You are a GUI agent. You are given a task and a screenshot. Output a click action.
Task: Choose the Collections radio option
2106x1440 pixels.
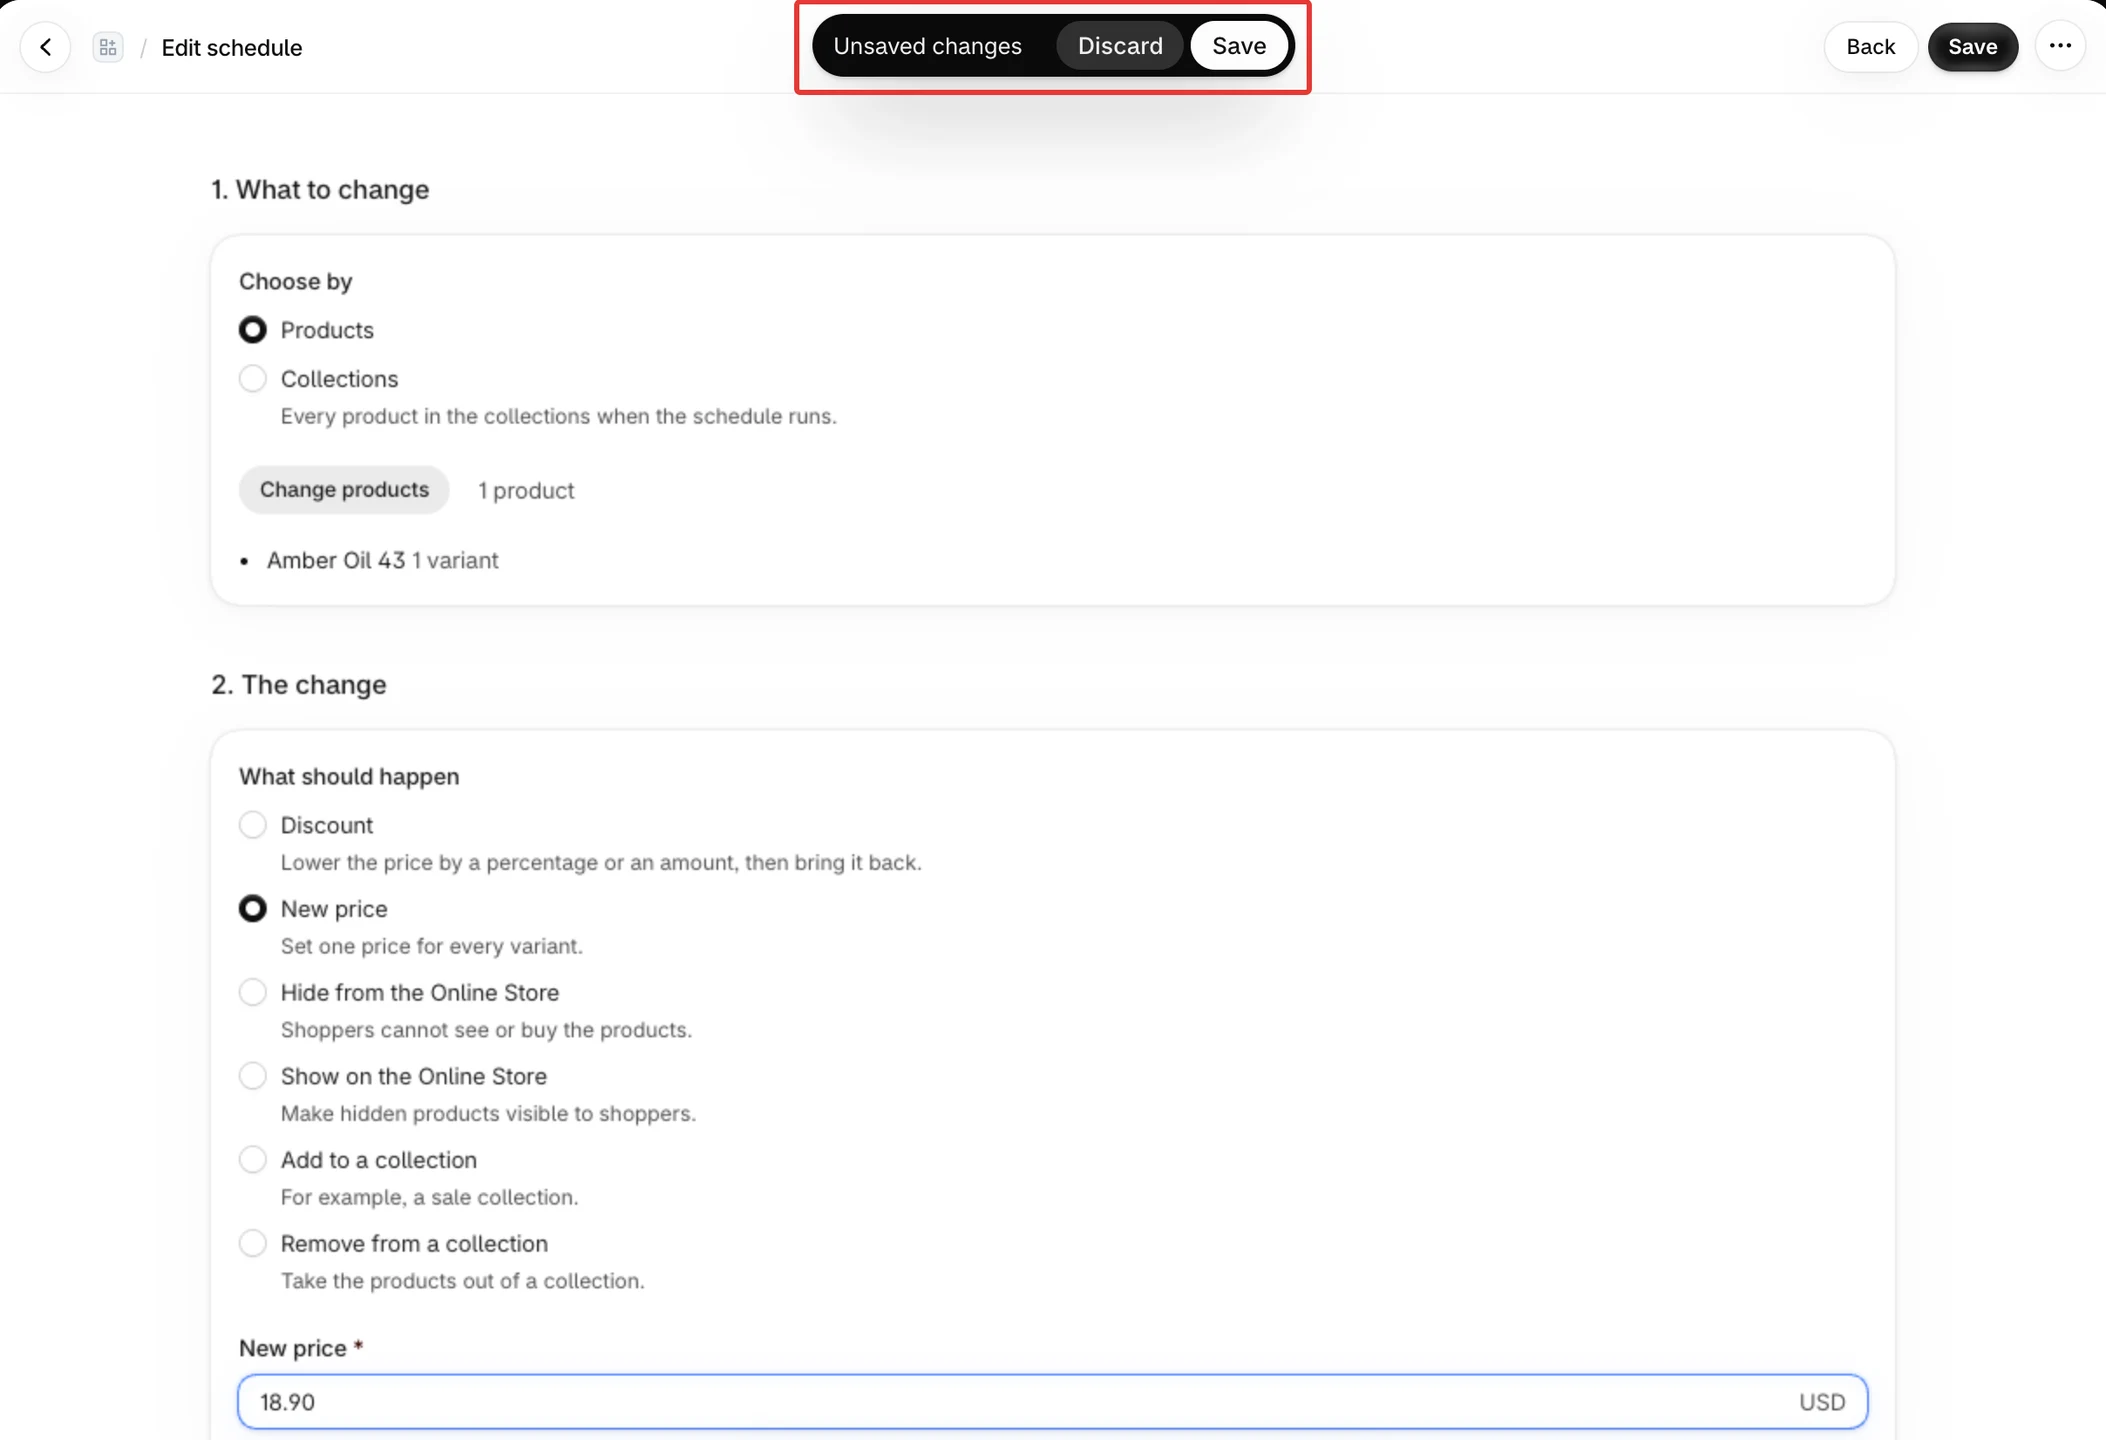[x=253, y=379]
